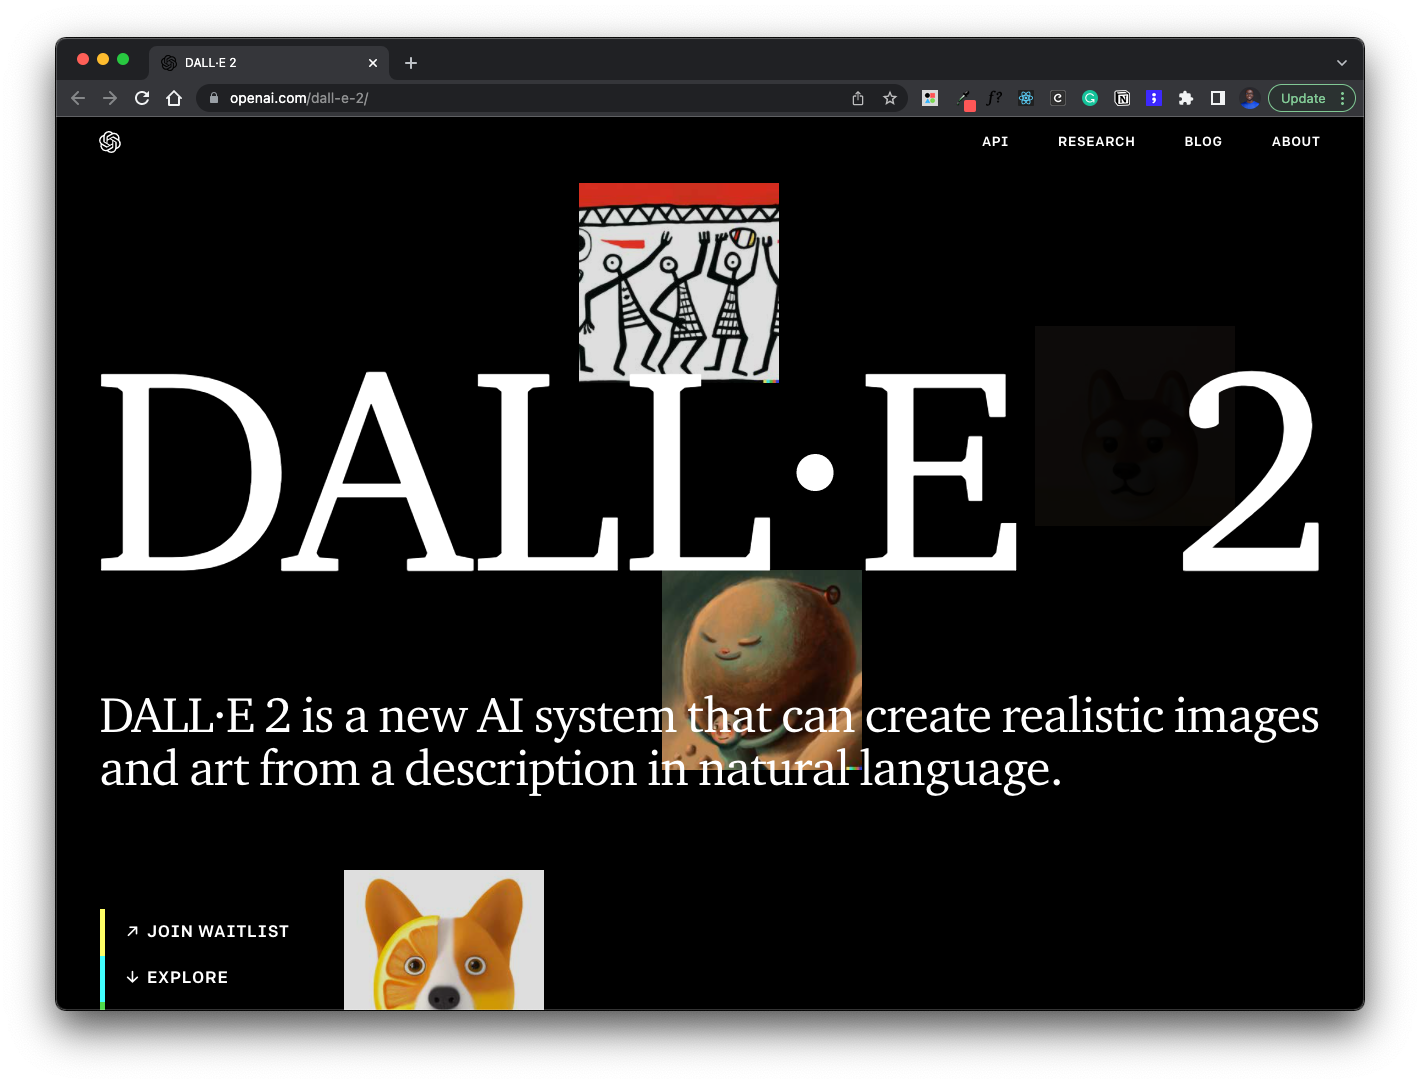Open the Chrome profile avatar
This screenshot has width=1420, height=1084.
pyautogui.click(x=1250, y=98)
